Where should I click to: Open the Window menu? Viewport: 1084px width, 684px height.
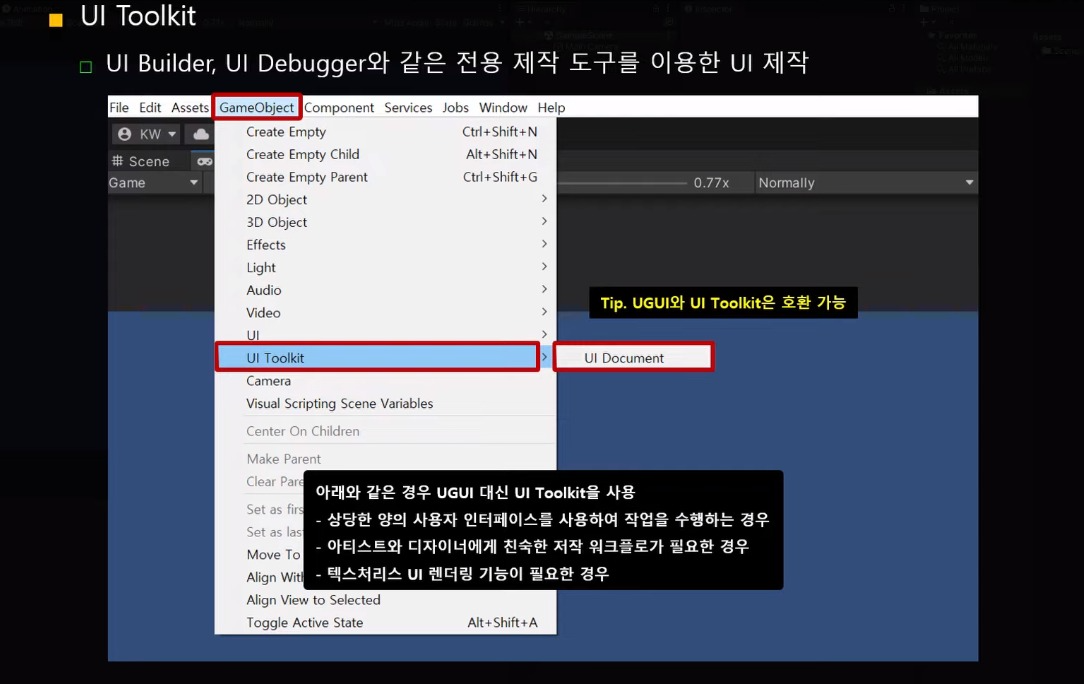[503, 108]
